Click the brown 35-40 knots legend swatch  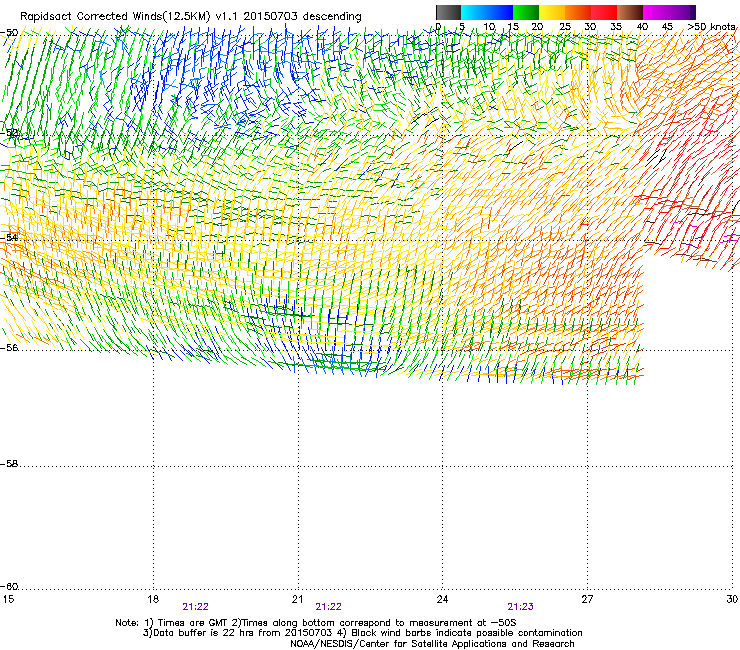coord(630,12)
